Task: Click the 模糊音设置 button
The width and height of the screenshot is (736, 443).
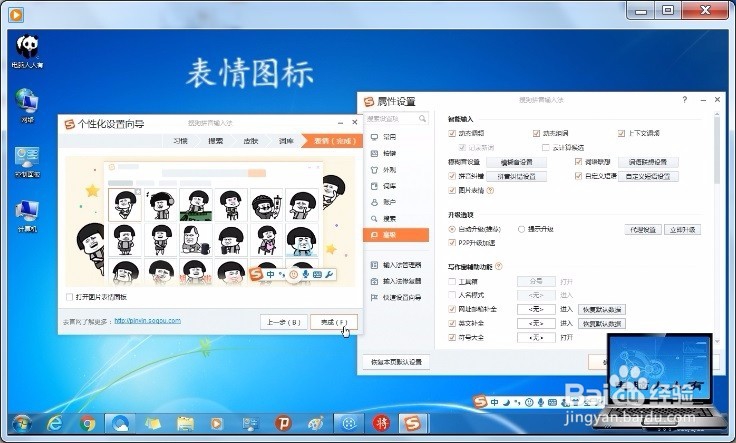Action: [516, 162]
